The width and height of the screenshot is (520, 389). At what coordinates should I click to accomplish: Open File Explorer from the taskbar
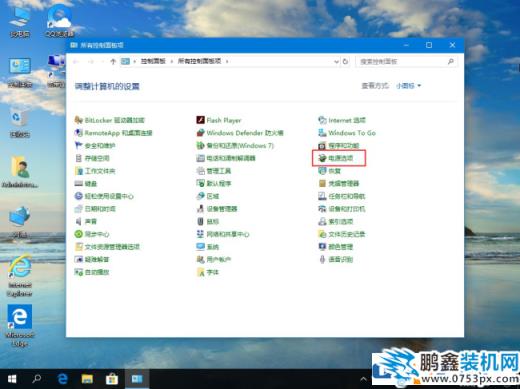click(x=87, y=379)
